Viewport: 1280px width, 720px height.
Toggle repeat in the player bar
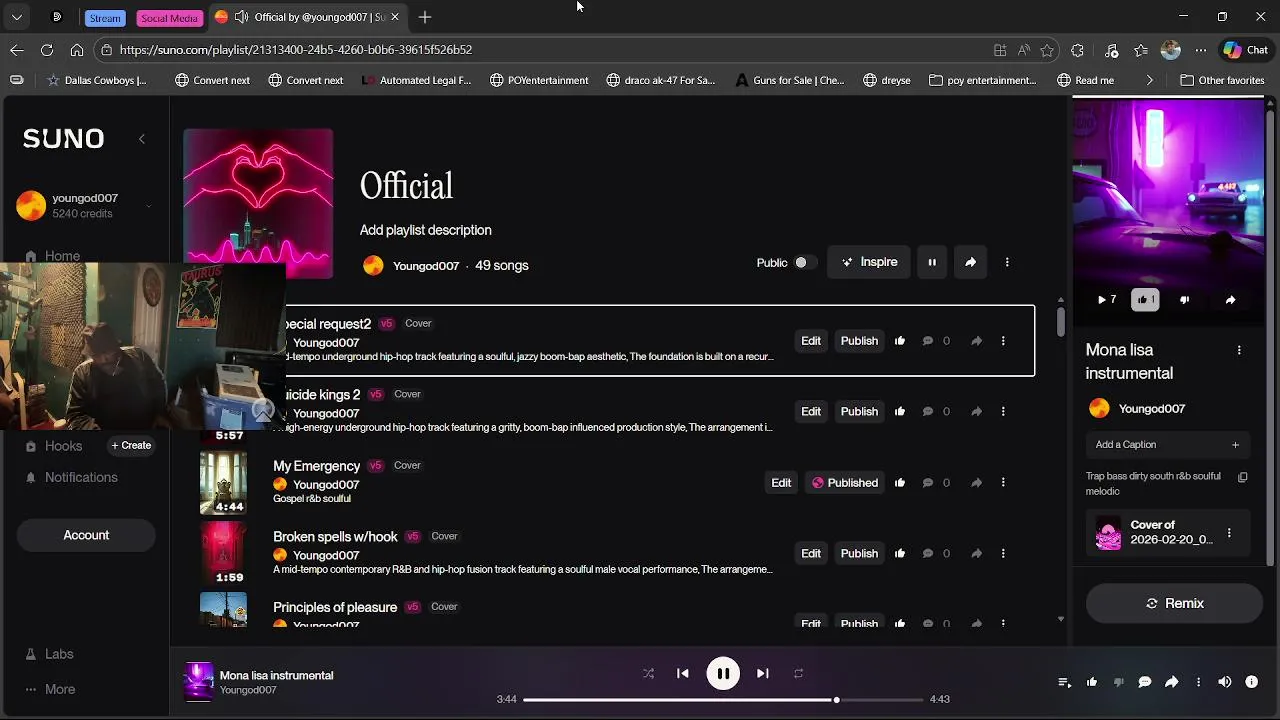tap(798, 674)
